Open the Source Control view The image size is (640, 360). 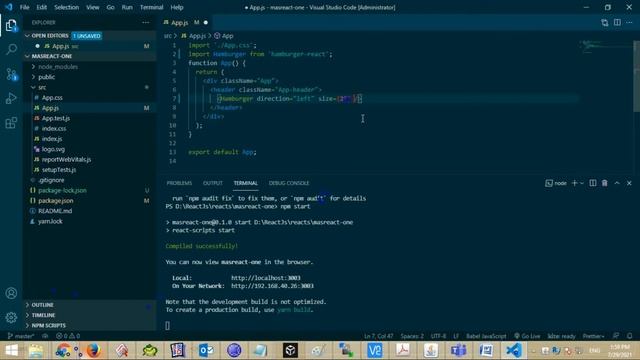(x=11, y=74)
